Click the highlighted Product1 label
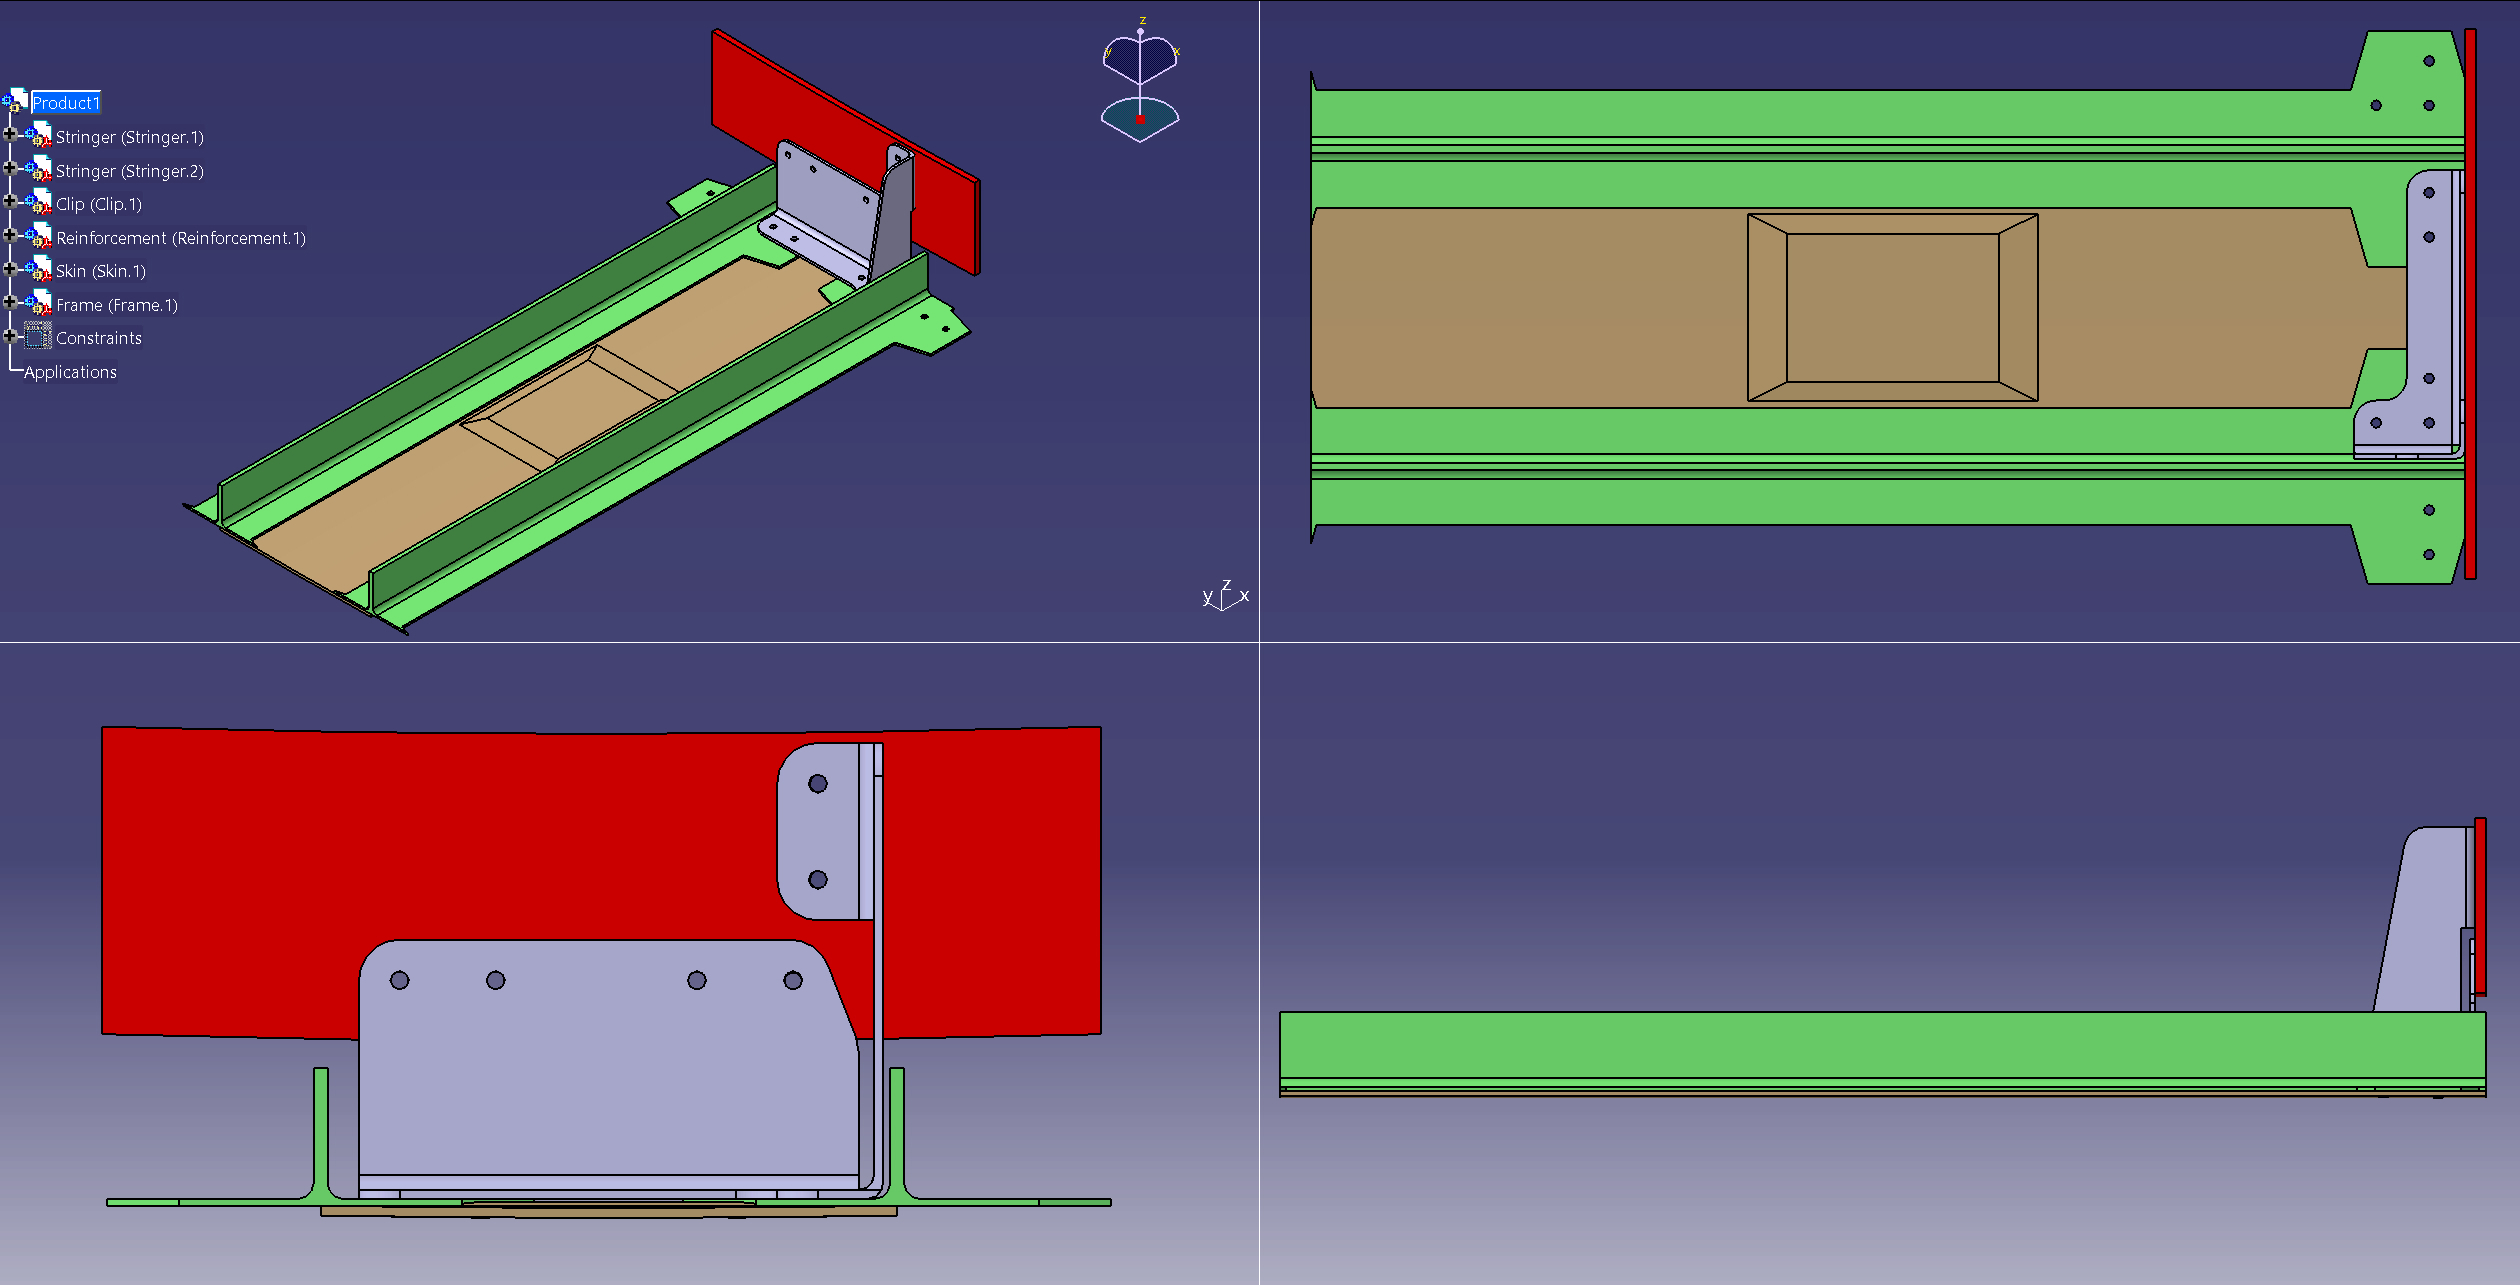2520x1285 pixels. (66, 102)
